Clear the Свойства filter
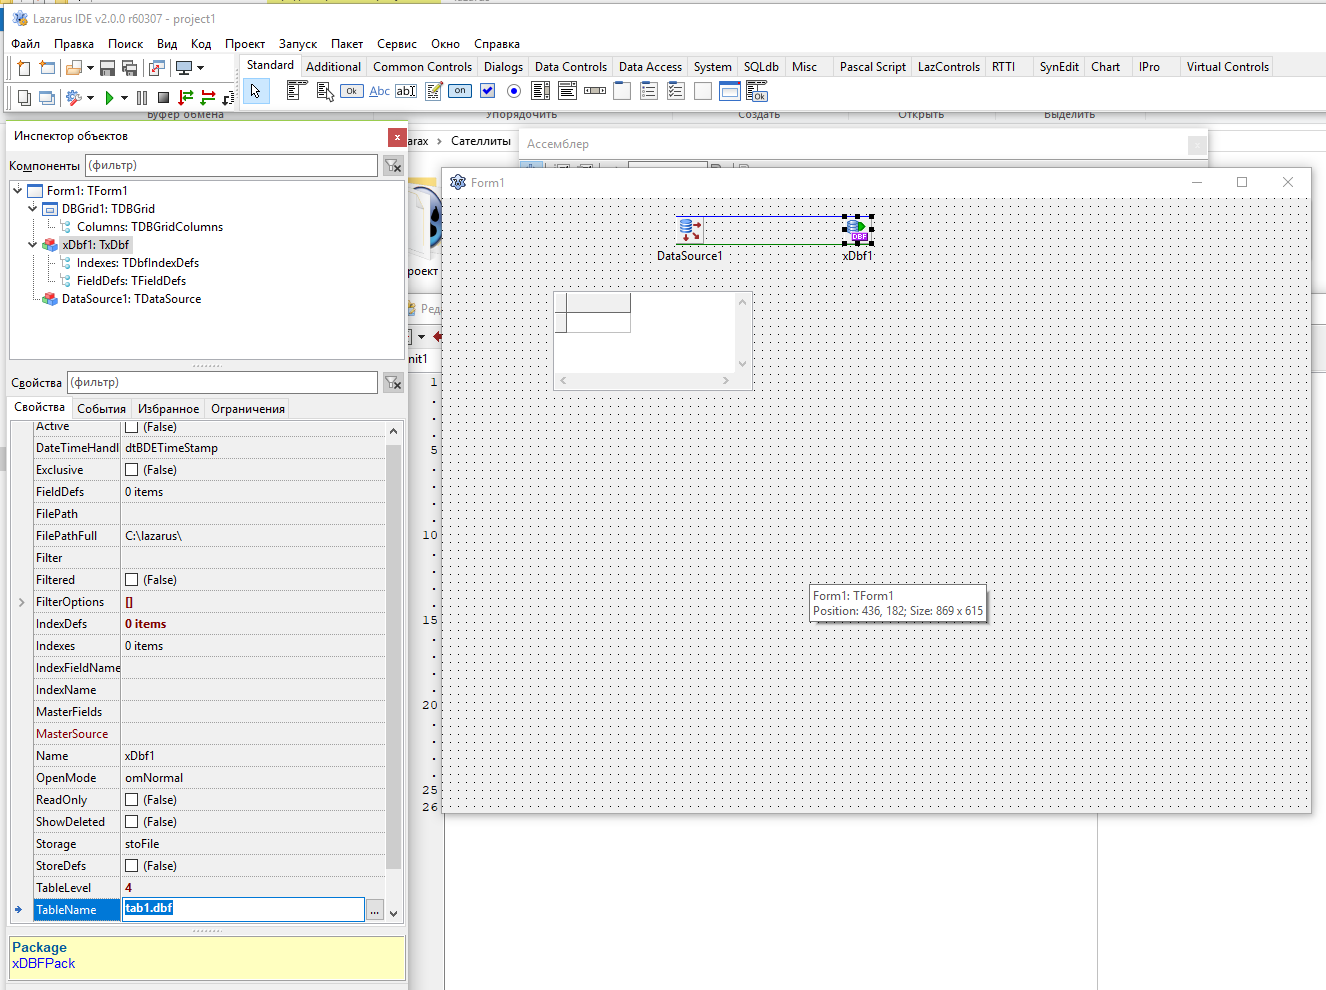Screen dimensions: 1326x990 pyautogui.click(x=393, y=383)
